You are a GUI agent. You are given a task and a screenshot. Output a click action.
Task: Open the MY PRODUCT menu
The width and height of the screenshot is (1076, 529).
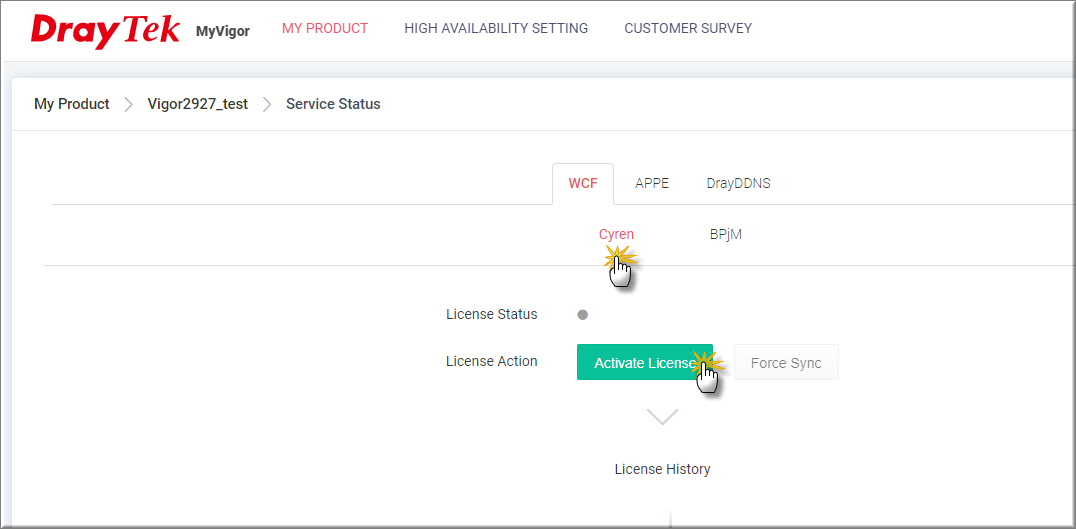[x=325, y=28]
